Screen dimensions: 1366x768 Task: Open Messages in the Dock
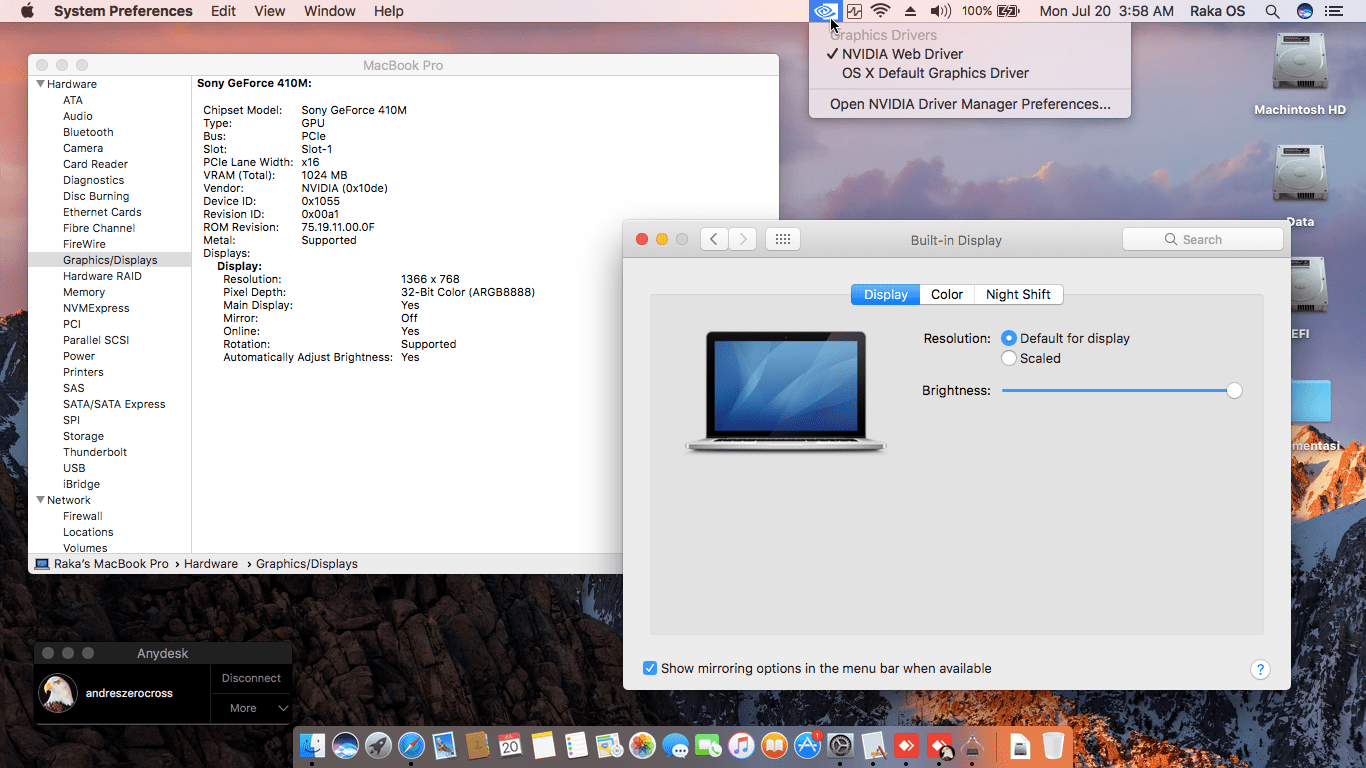tap(675, 745)
